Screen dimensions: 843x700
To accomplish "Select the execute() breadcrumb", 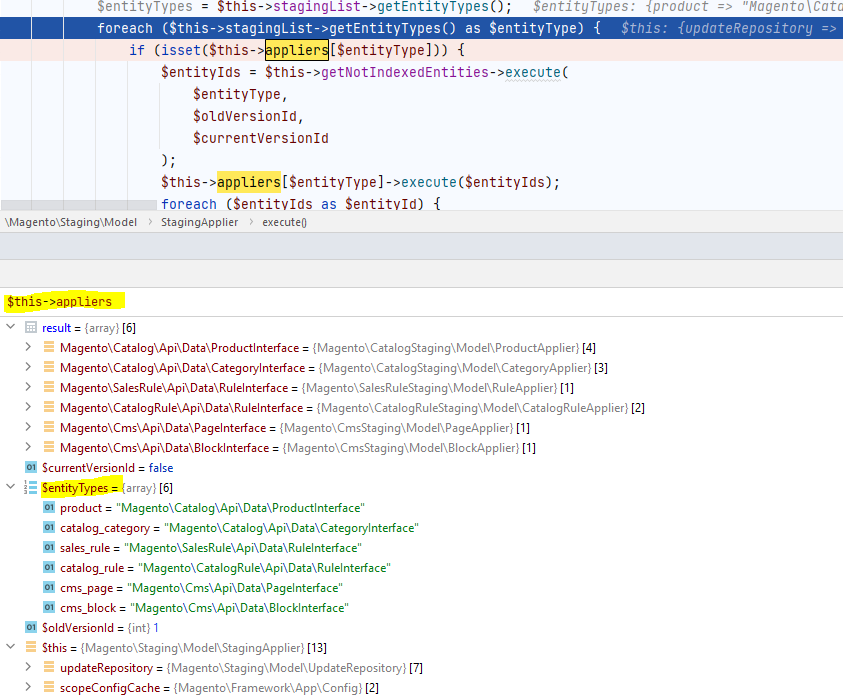I will point(284,222).
